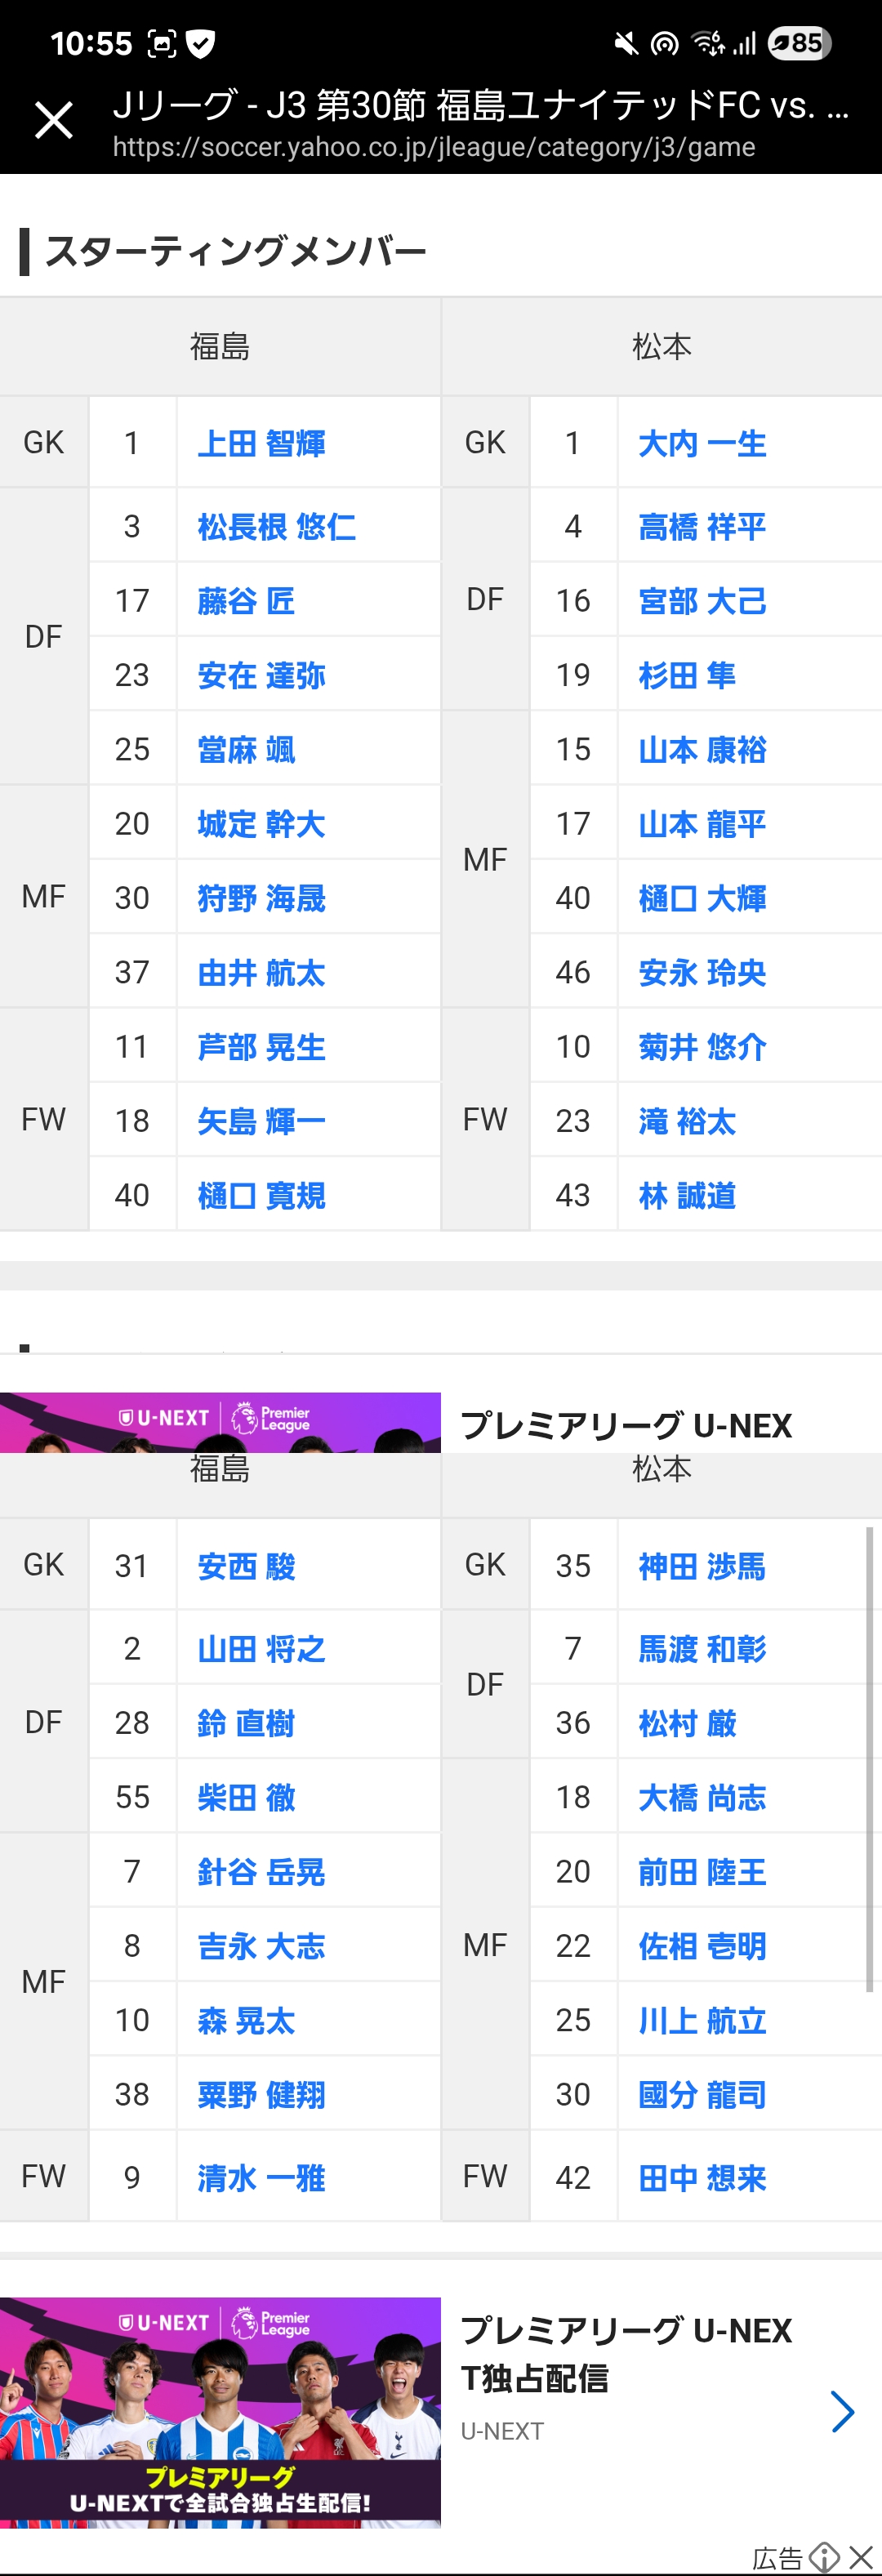Tap the battery indicator showing 85

pyautogui.click(x=799, y=43)
